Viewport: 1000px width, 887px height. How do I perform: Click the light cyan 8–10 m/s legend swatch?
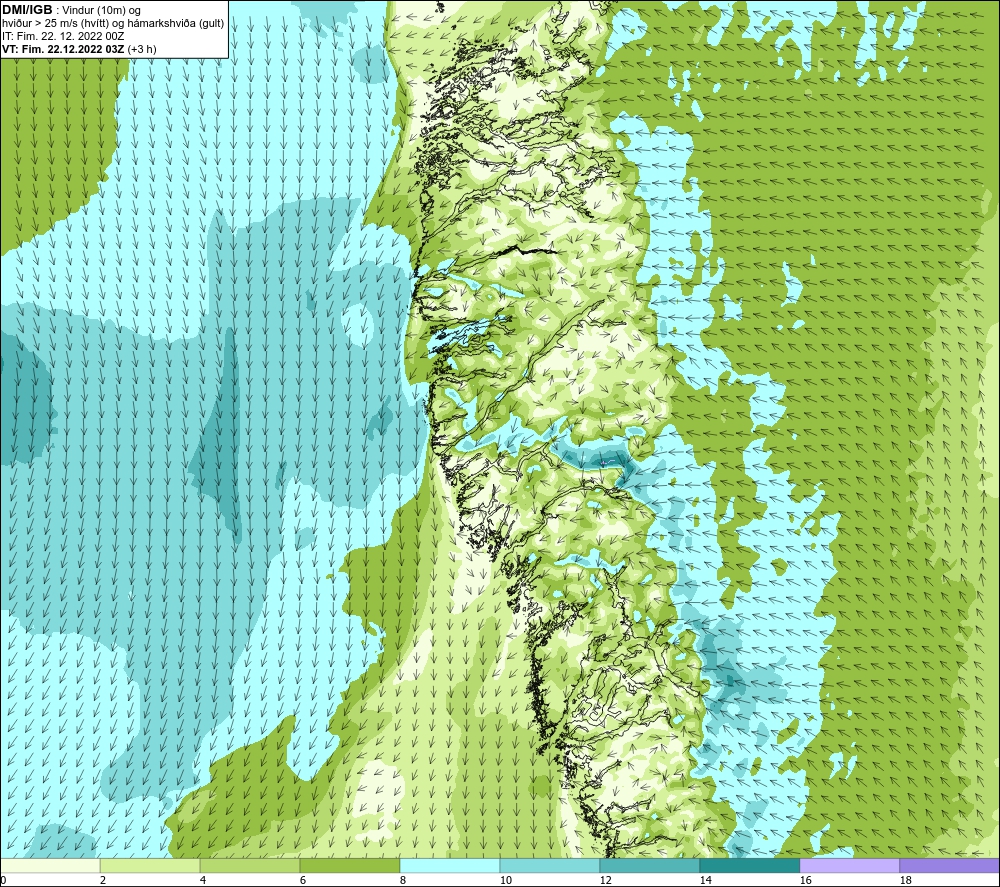pos(450,865)
